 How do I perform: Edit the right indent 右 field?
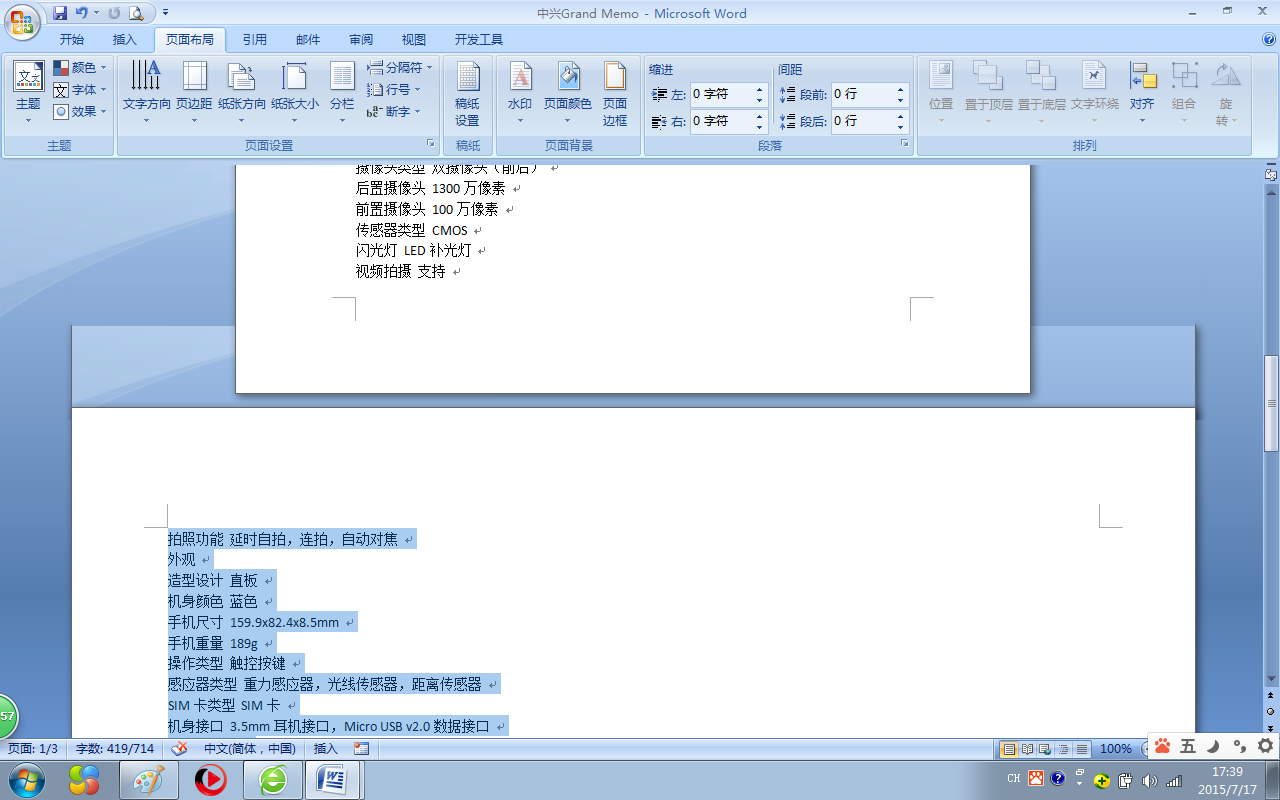[721, 121]
